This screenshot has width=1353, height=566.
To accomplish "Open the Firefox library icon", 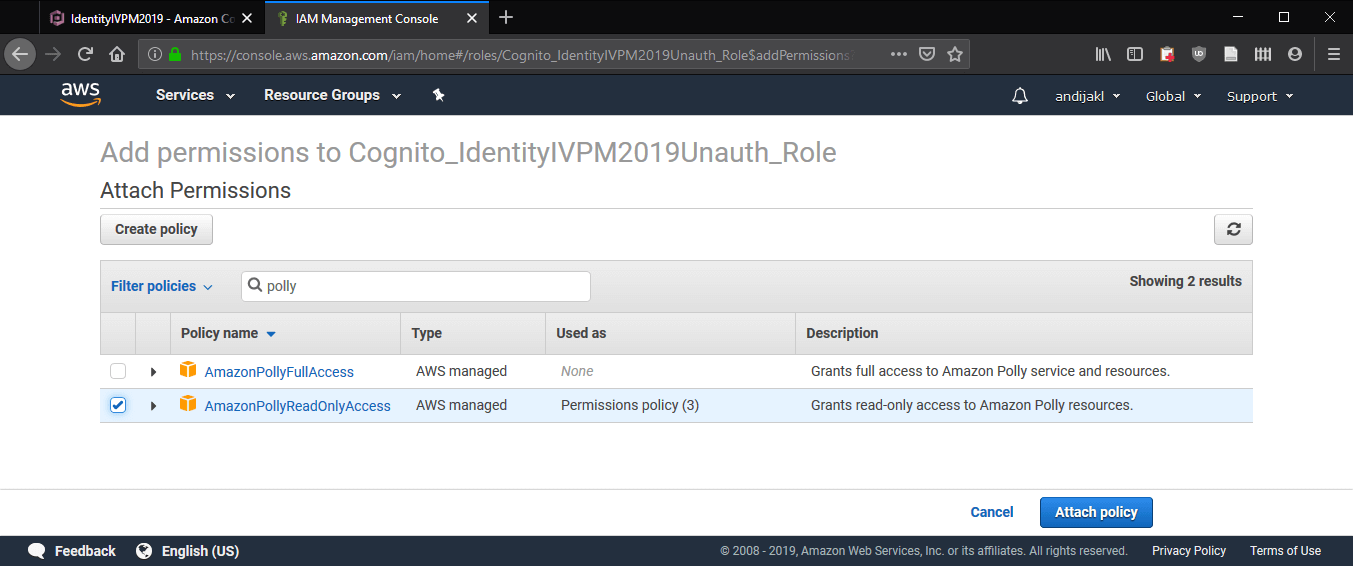I will [x=1103, y=54].
